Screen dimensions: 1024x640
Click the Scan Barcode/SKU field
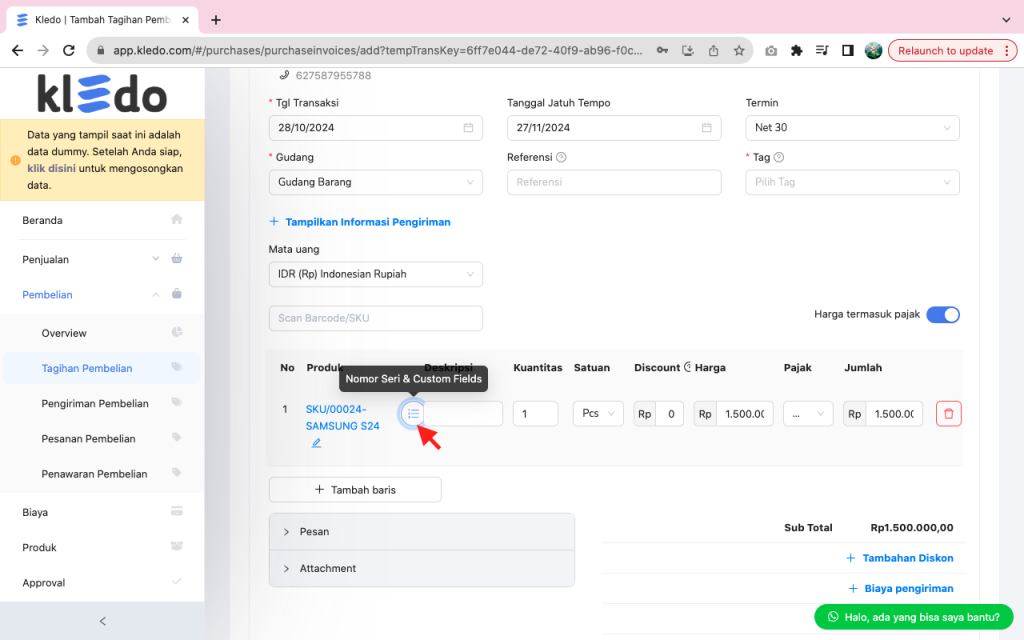(376, 318)
